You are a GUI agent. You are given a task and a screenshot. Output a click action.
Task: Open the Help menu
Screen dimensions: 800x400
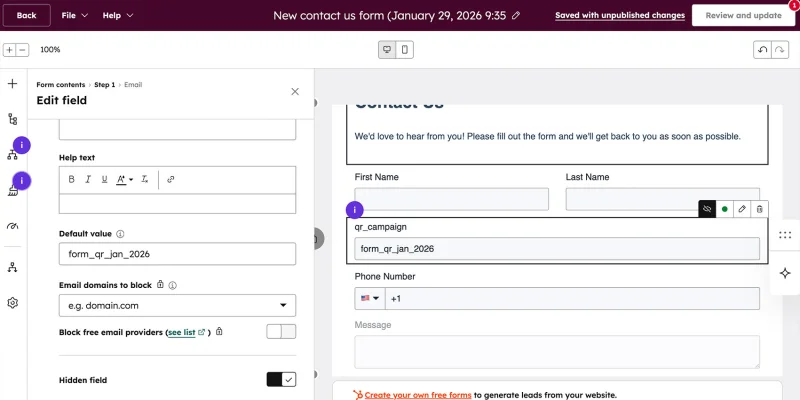[x=118, y=15]
